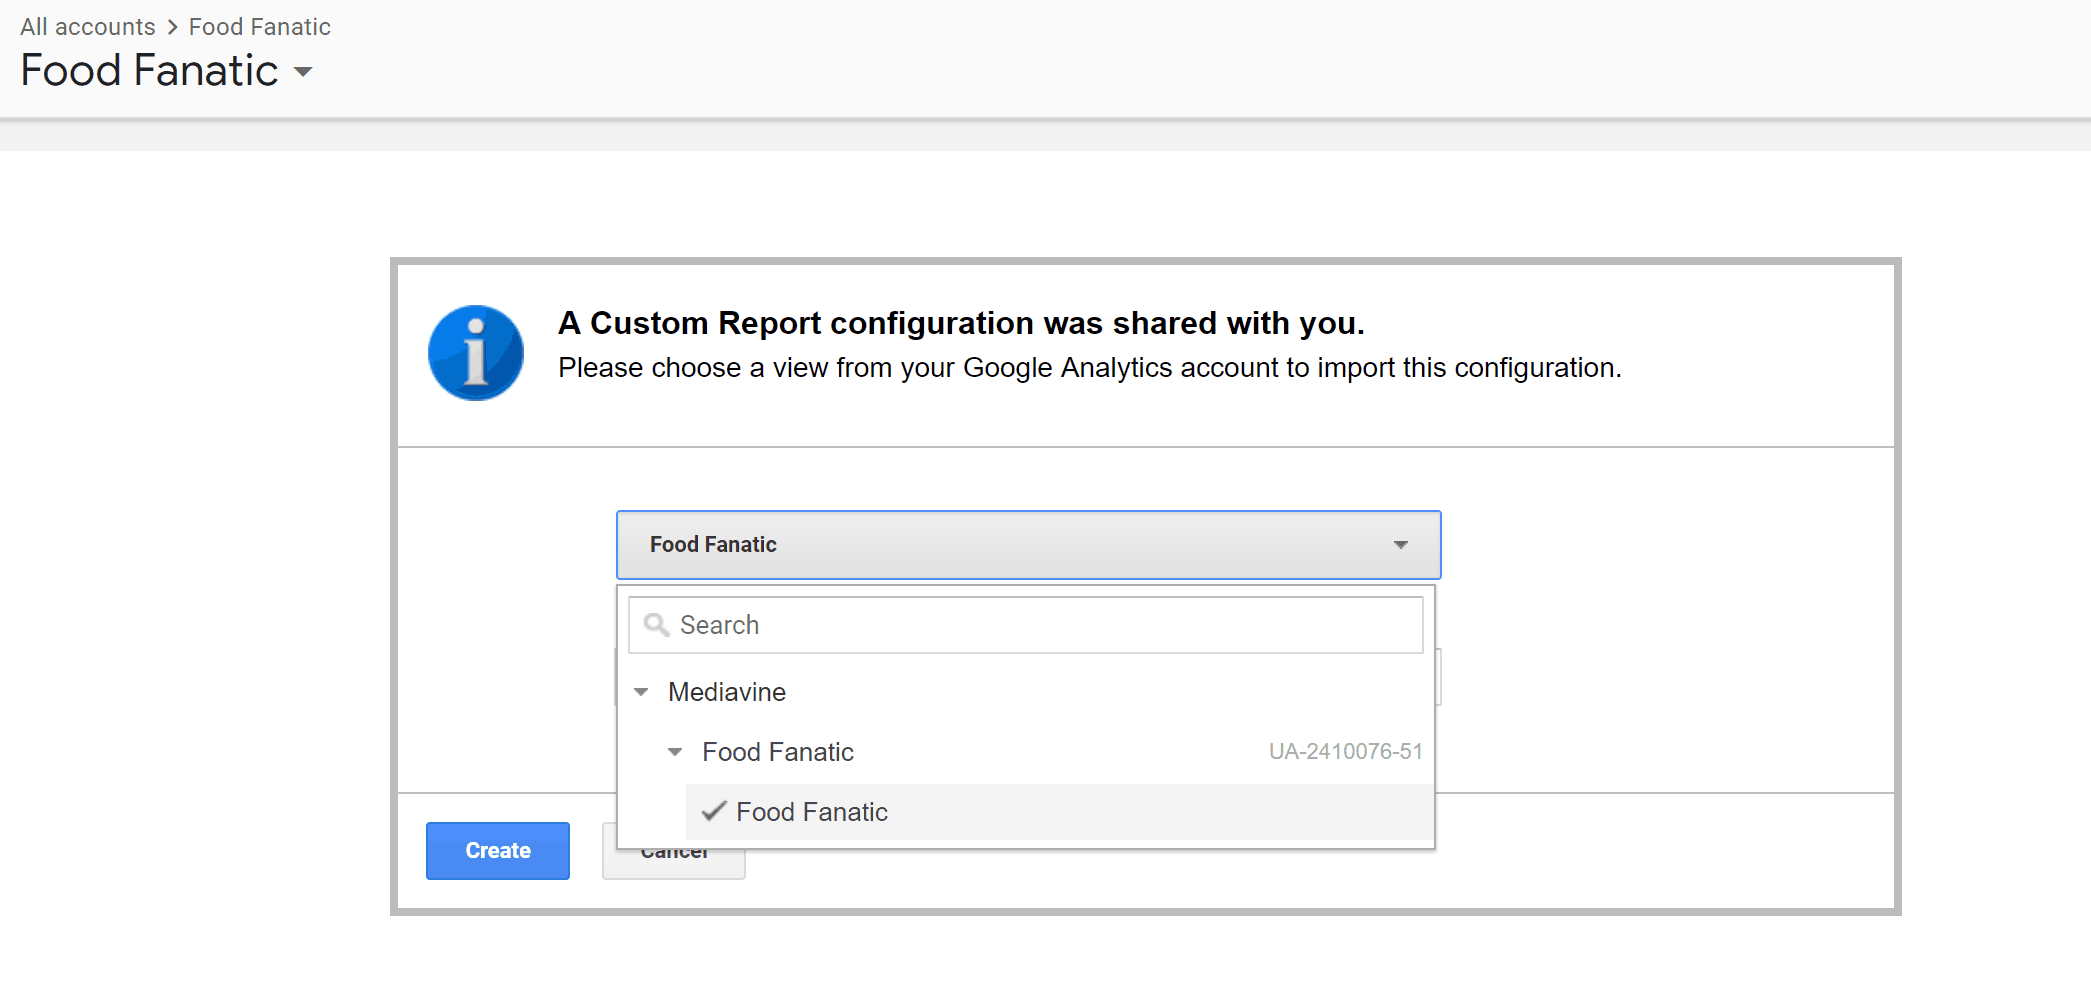The height and width of the screenshot is (1001, 2091).
Task: Open the Food Fanatic view selector dropdown
Action: [1028, 545]
